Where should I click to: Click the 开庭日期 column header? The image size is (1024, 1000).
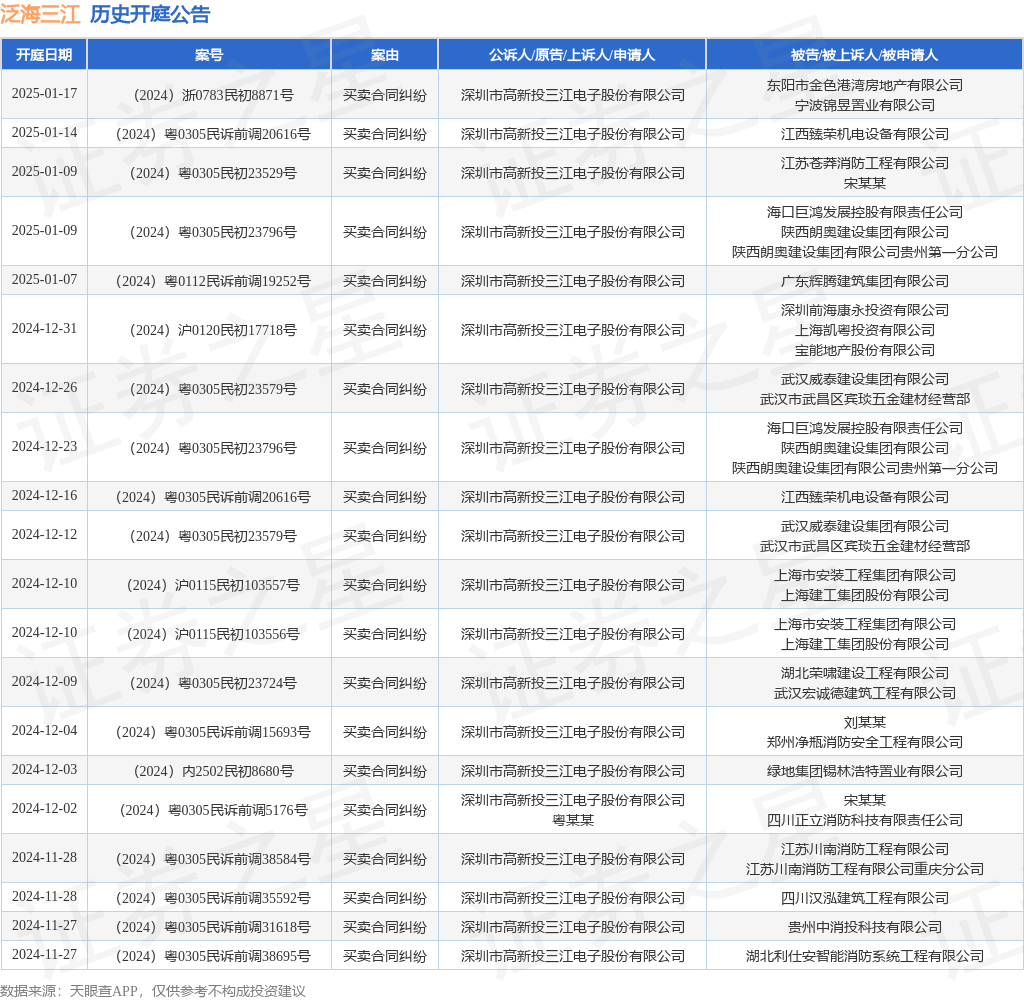[x=44, y=55]
